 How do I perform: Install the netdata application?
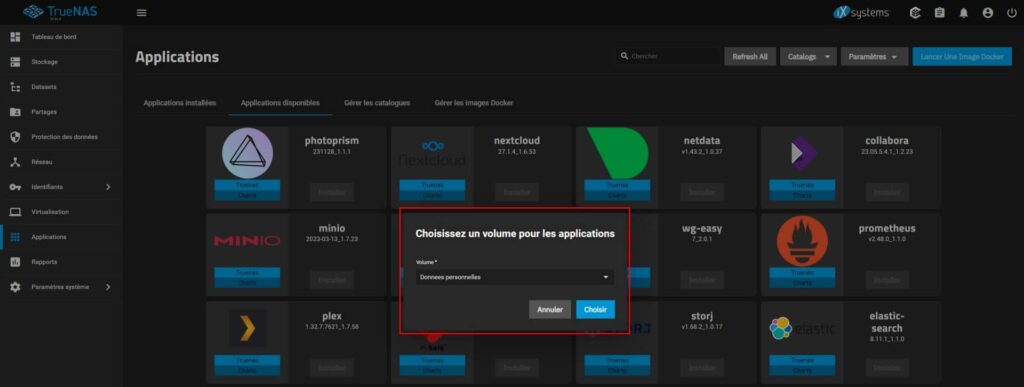pyautogui.click(x=702, y=192)
